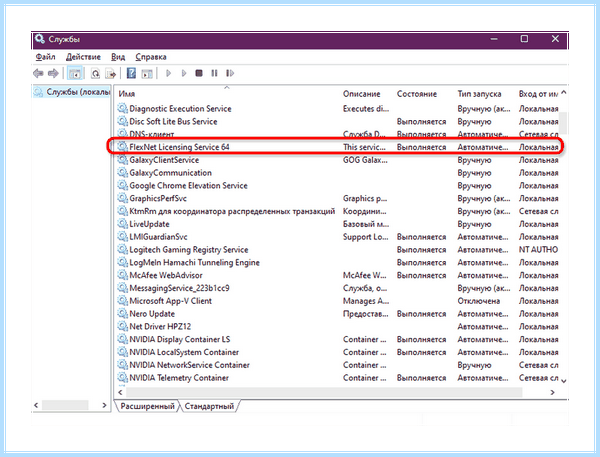Screen dimensions: 600x457
Task: Select NVIDIA Telemetry Container row
Action: (338, 378)
